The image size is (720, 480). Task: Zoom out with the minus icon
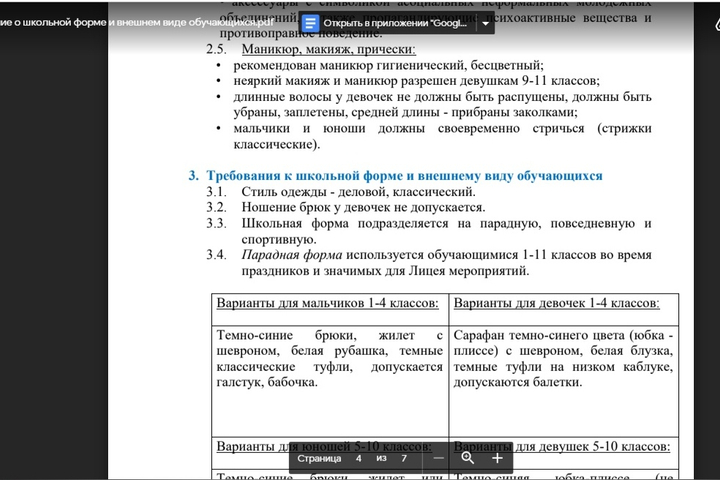click(x=439, y=458)
